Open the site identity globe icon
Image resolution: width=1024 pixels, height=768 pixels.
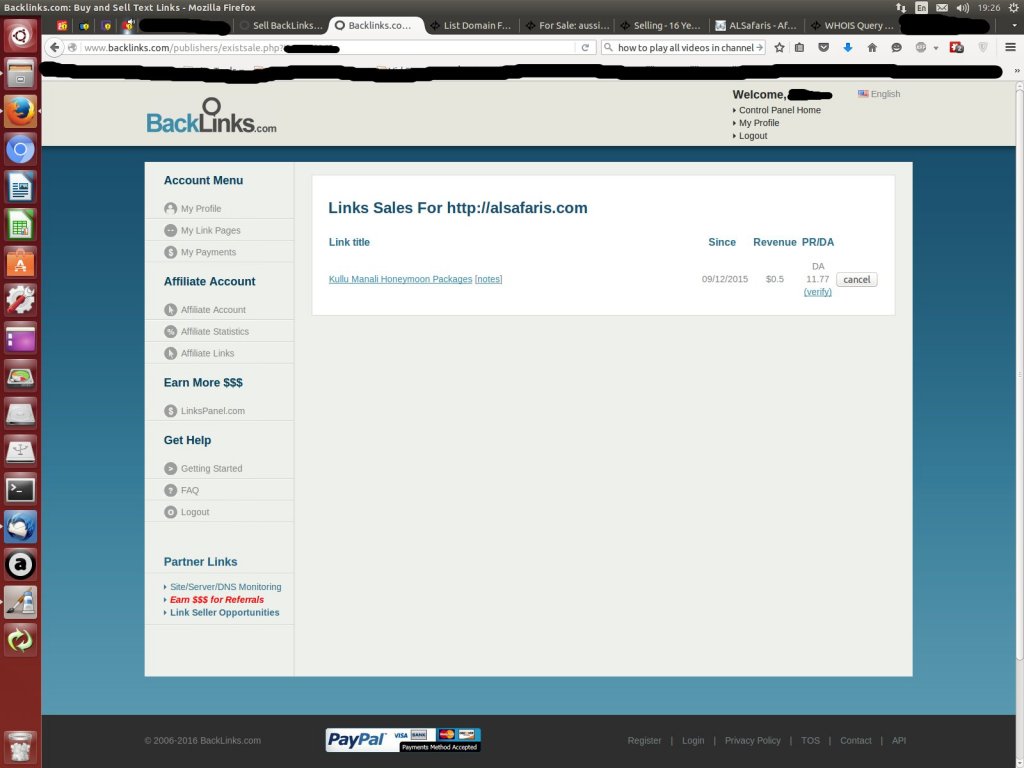click(72, 48)
